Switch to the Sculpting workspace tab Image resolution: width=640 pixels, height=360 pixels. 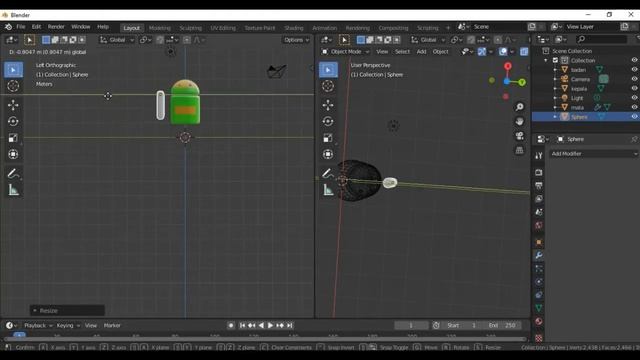191,28
